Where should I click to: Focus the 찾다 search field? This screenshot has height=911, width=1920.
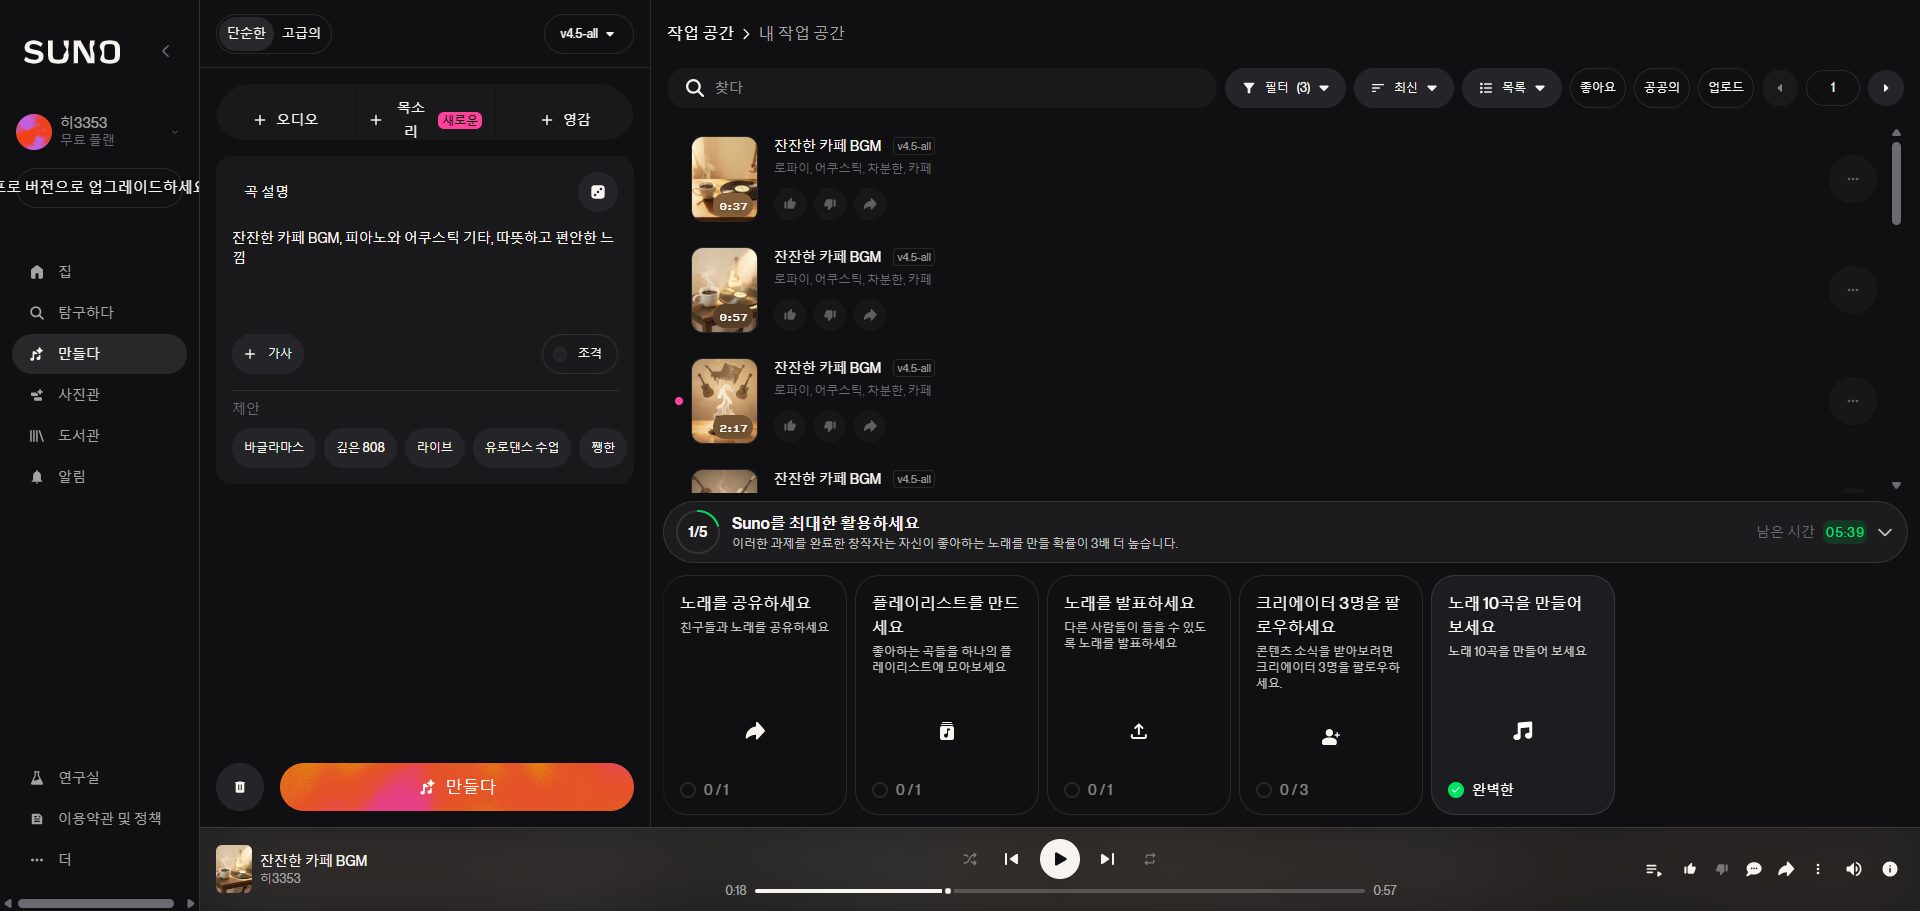(x=942, y=88)
